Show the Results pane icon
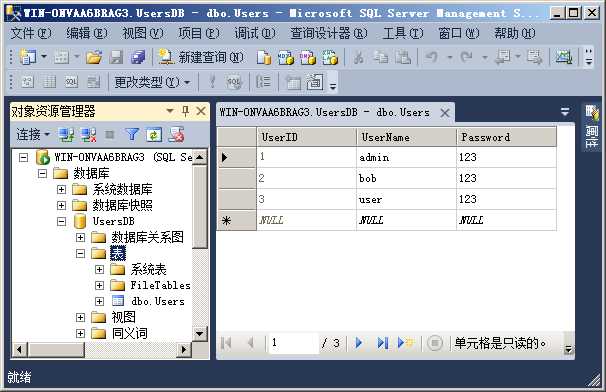Screen dimensions: 606x392 [94, 82]
